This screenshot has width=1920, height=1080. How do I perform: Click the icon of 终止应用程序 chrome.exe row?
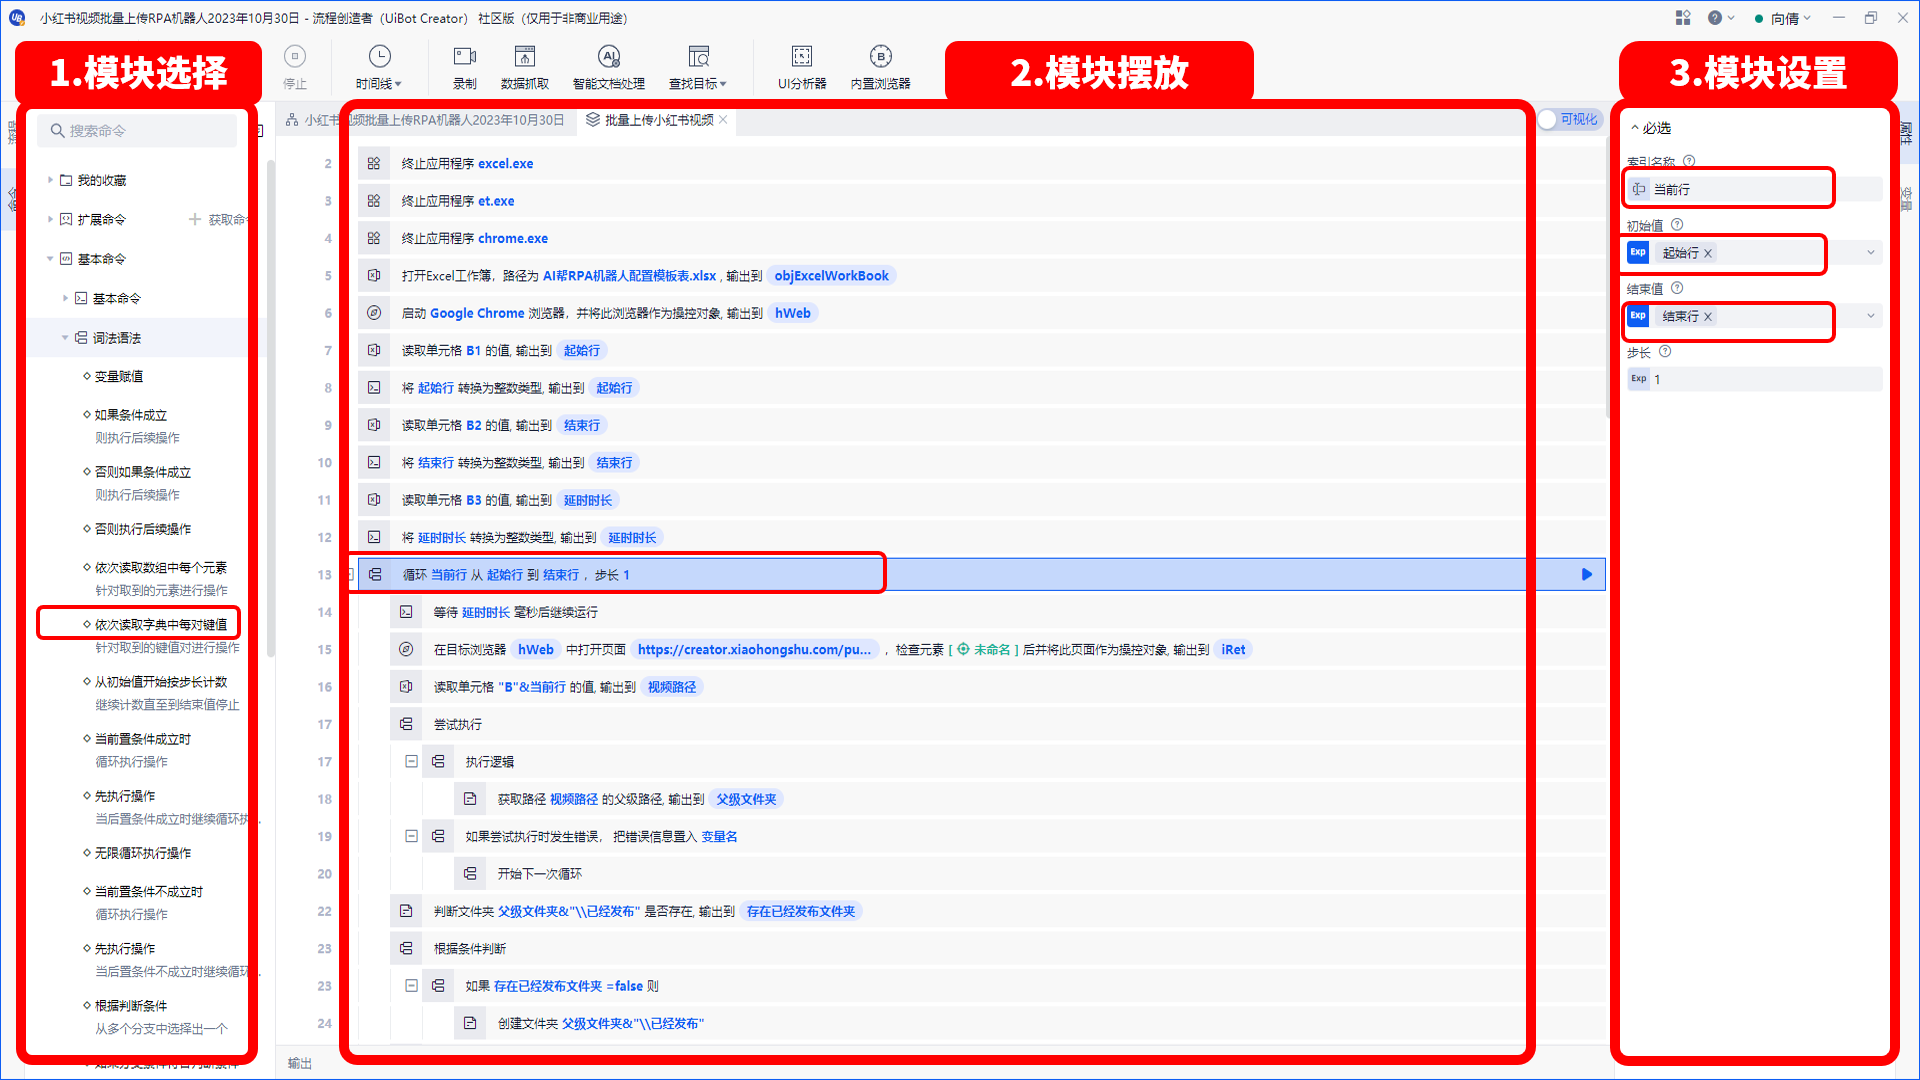pos(374,238)
